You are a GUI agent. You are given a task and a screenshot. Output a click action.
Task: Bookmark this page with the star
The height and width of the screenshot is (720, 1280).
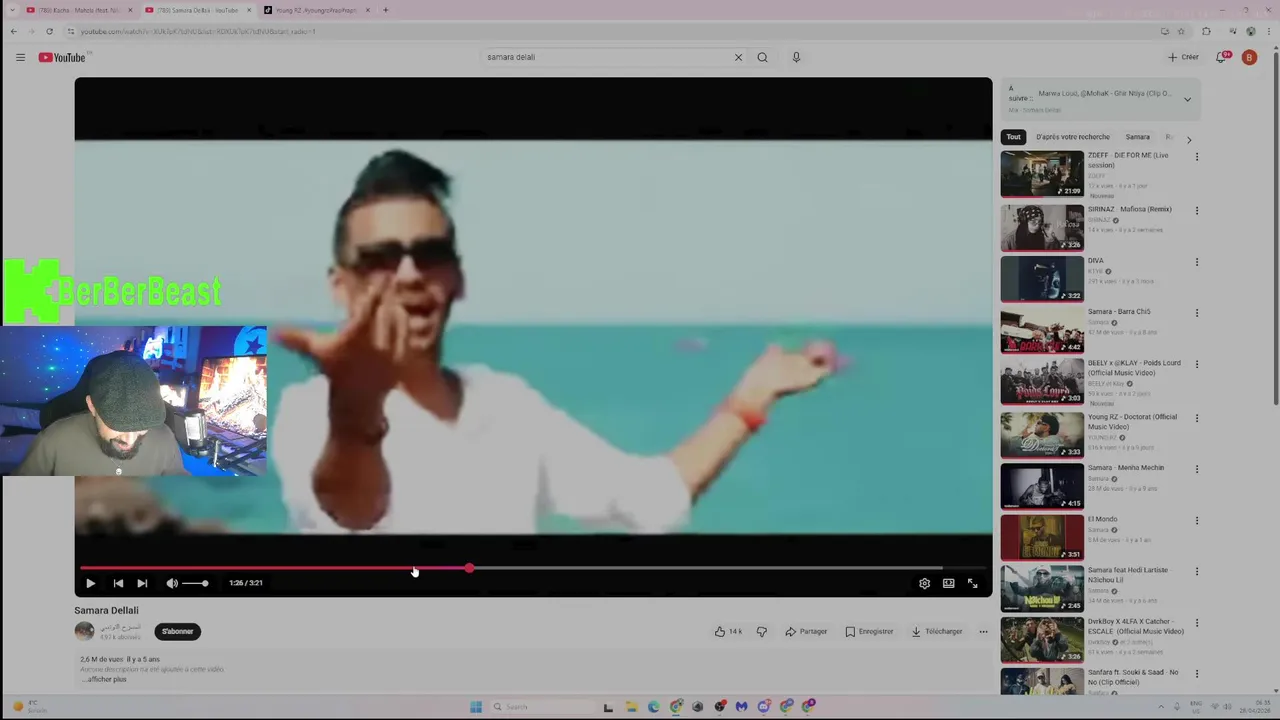(1181, 31)
